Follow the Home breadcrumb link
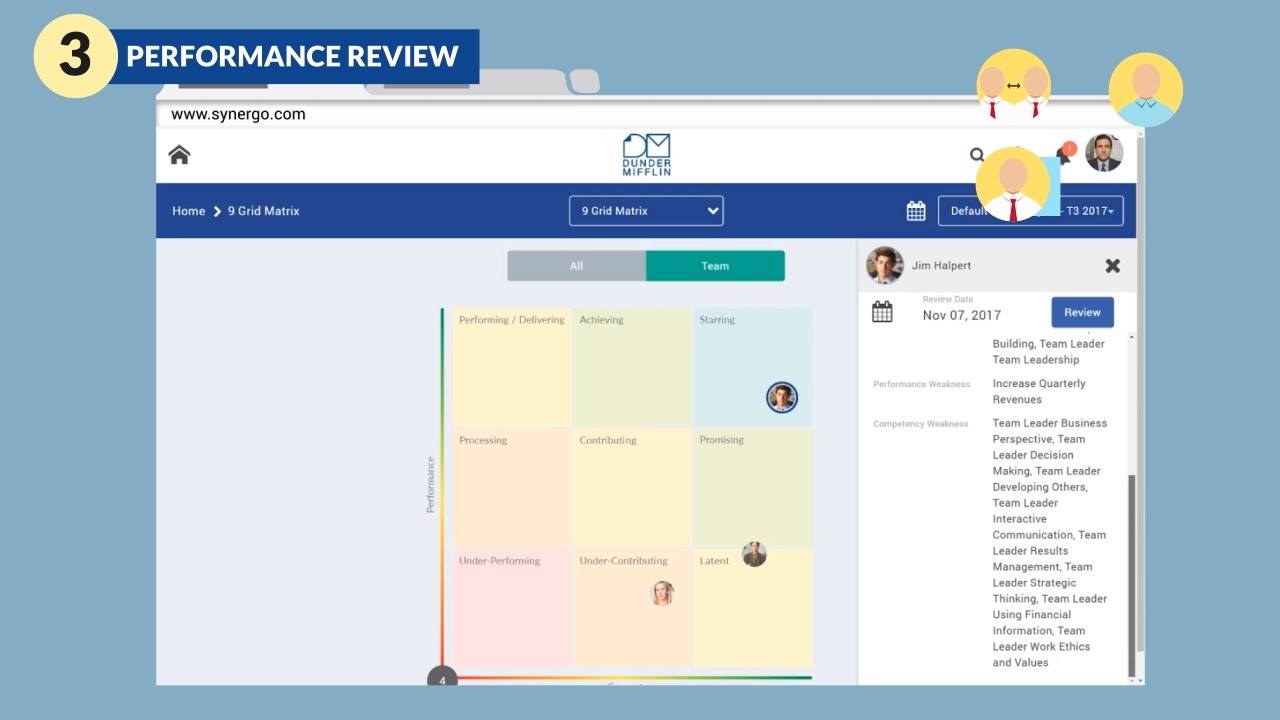 pos(188,211)
